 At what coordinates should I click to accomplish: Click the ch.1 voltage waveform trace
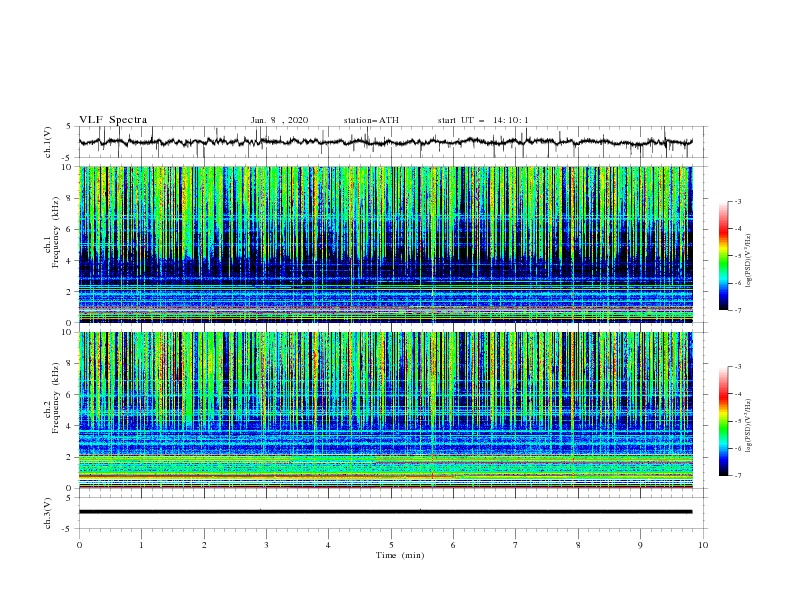(x=385, y=142)
